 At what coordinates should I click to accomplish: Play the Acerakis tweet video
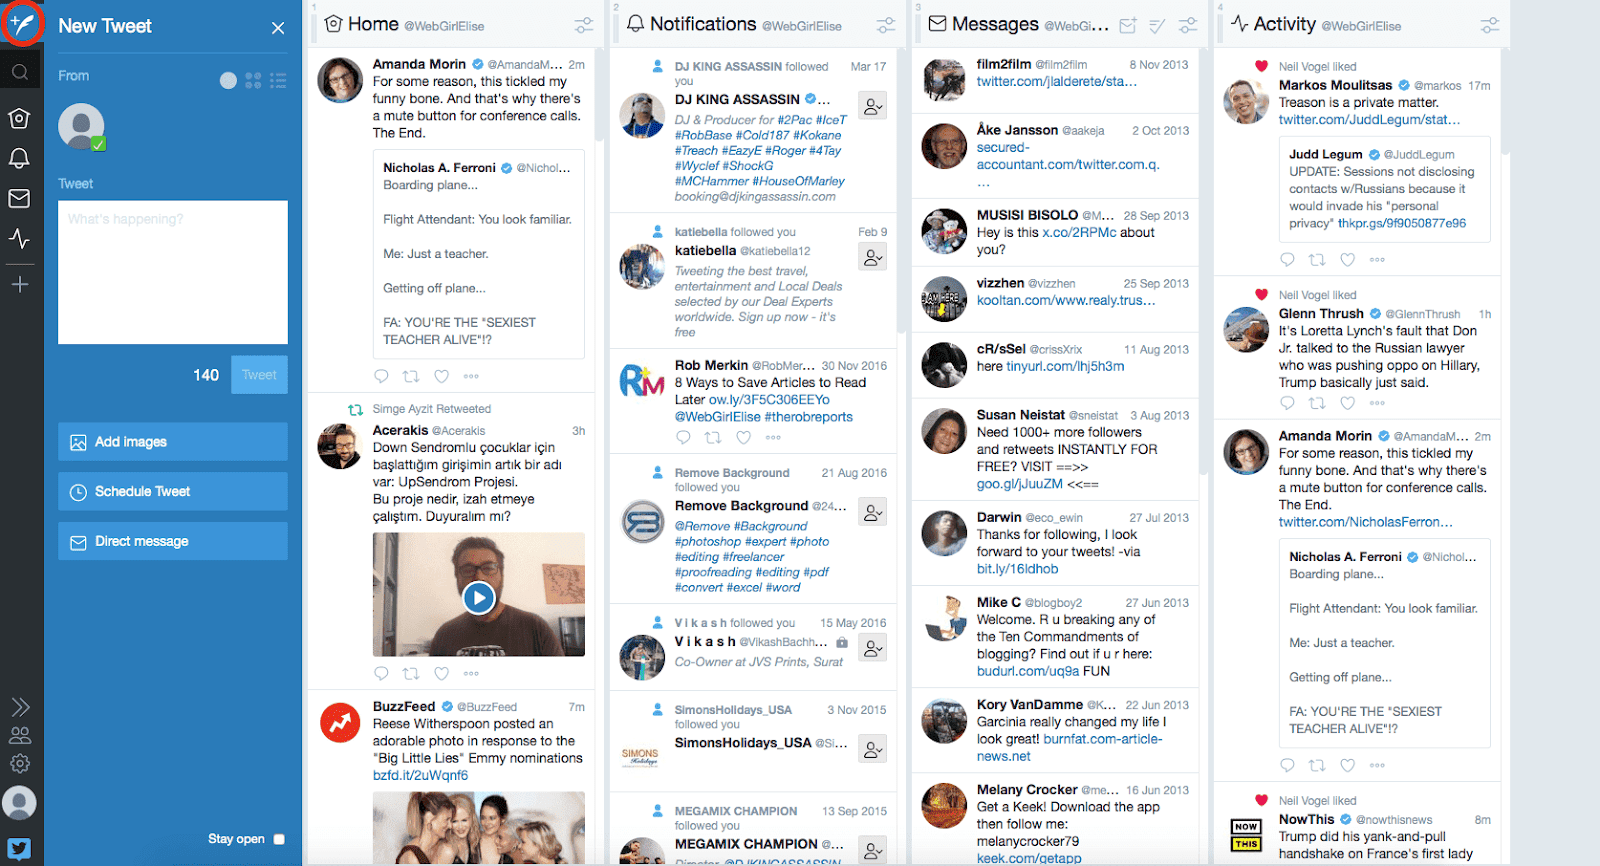[479, 598]
